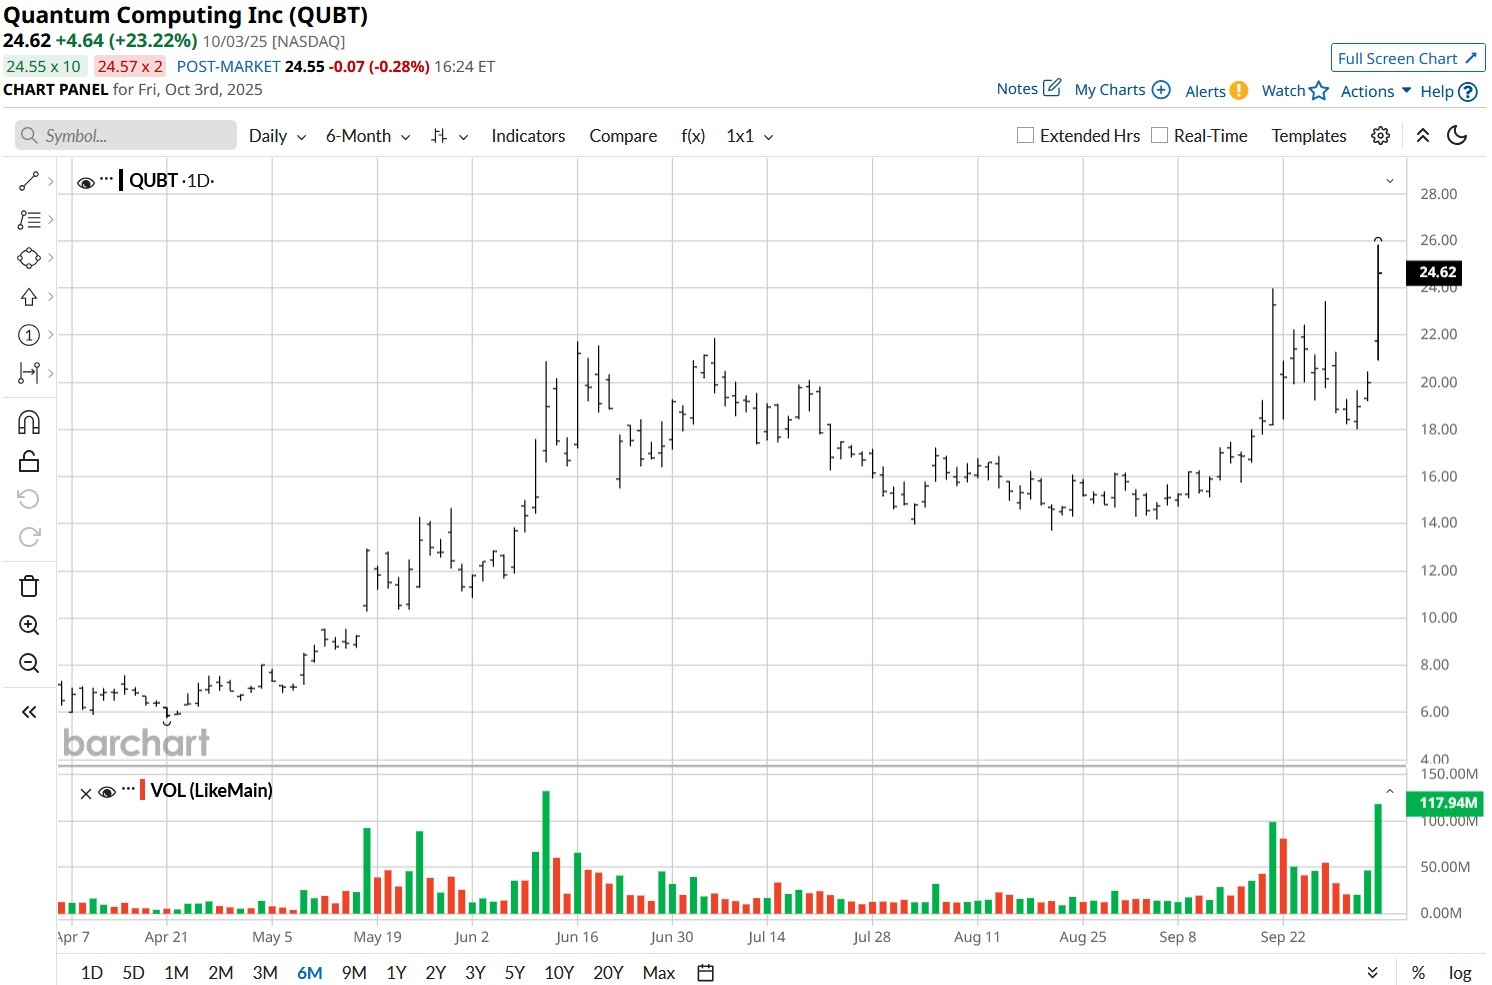Open the f(x) expressions button
The image size is (1492, 985).
click(x=693, y=136)
